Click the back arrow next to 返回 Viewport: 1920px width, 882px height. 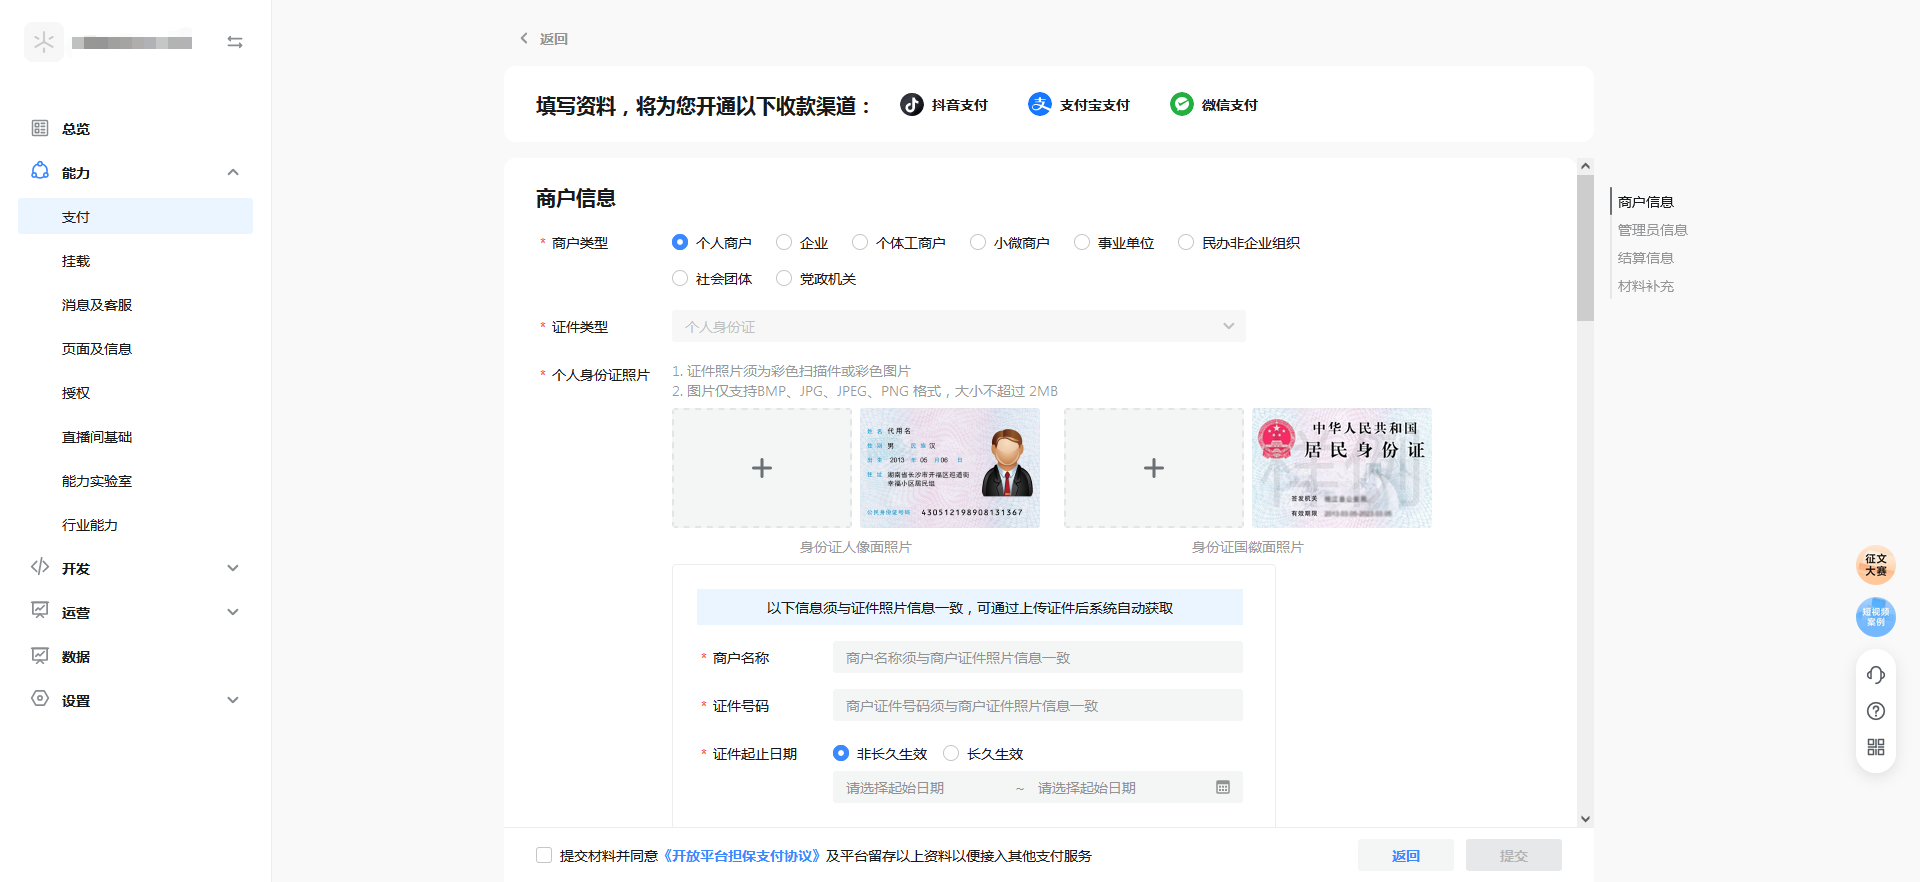click(523, 38)
